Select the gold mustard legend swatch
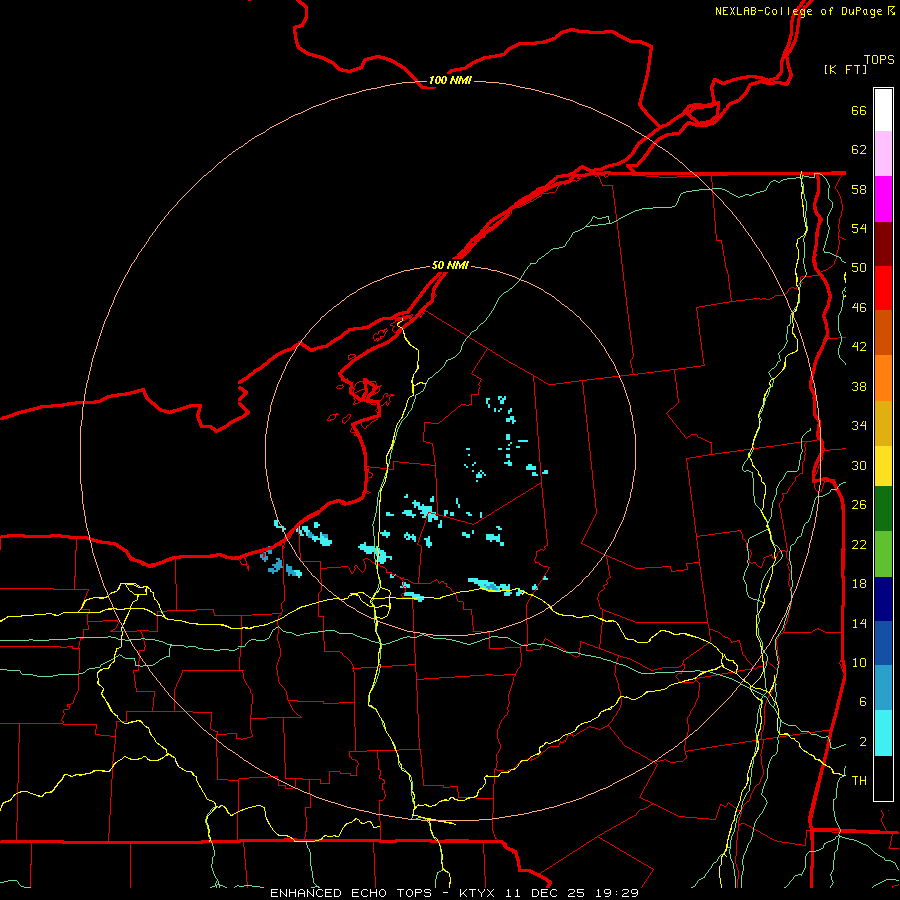This screenshot has height=900, width=900. point(883,423)
